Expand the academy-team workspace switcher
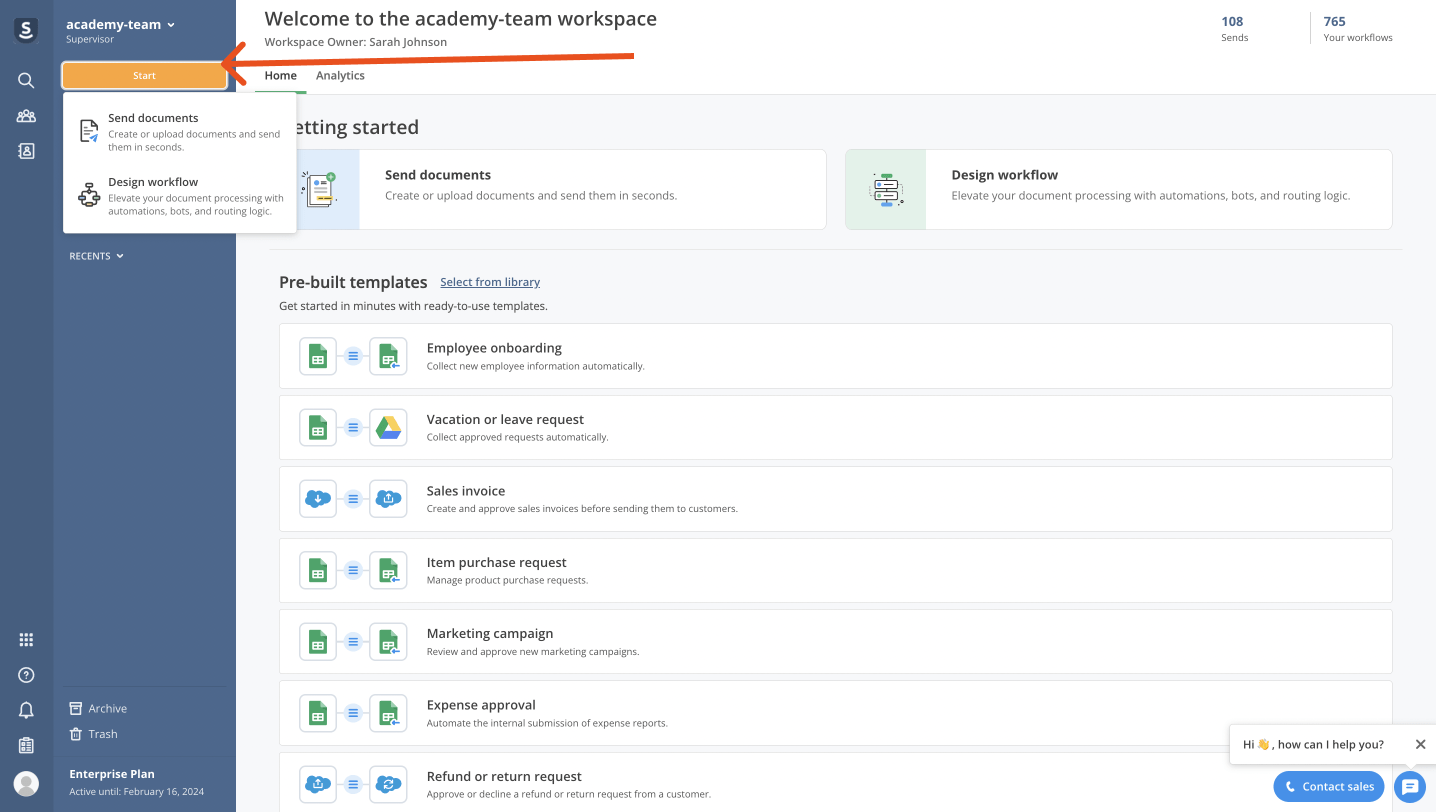The width and height of the screenshot is (1436, 812). point(120,22)
